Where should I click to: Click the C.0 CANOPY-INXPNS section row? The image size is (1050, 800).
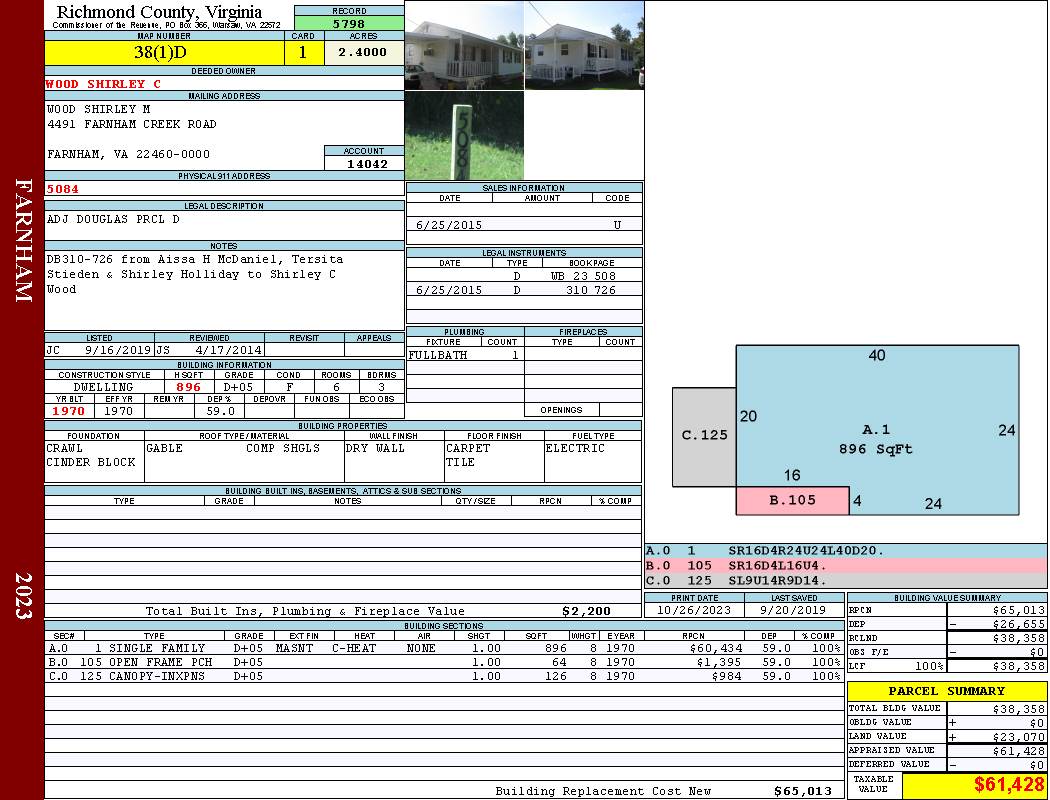click(x=445, y=676)
